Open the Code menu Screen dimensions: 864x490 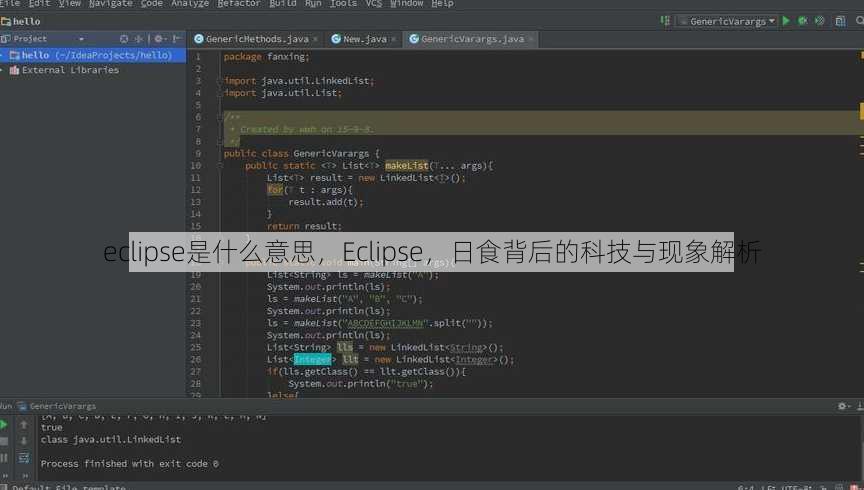pyautogui.click(x=152, y=4)
